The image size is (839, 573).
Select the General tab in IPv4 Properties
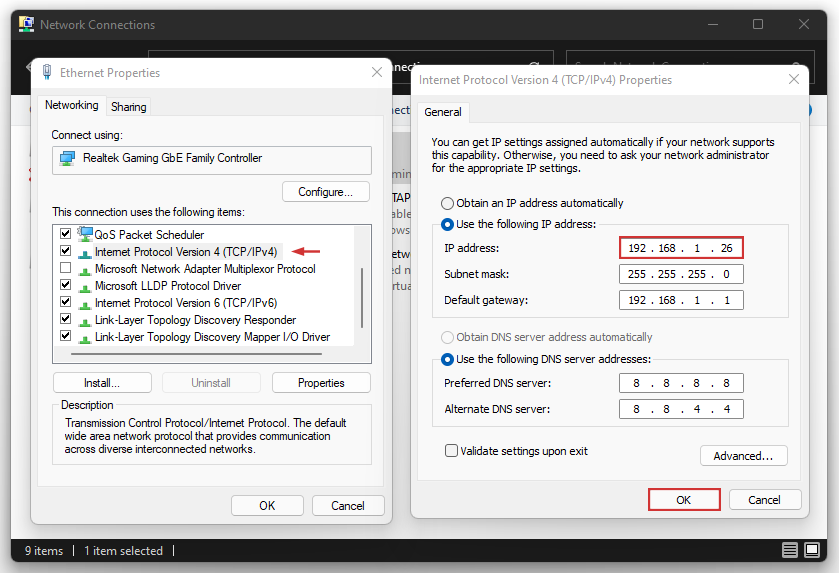click(x=443, y=112)
